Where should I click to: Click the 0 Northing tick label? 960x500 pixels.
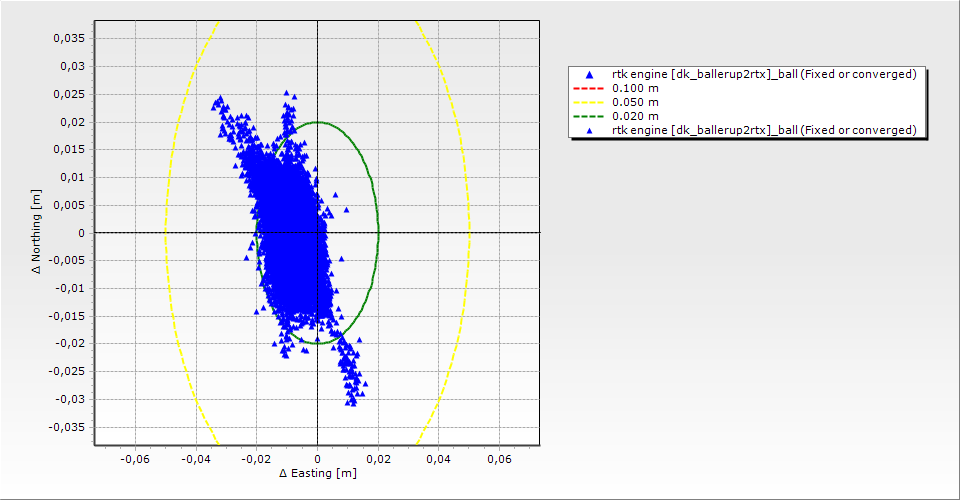[x=81, y=233]
